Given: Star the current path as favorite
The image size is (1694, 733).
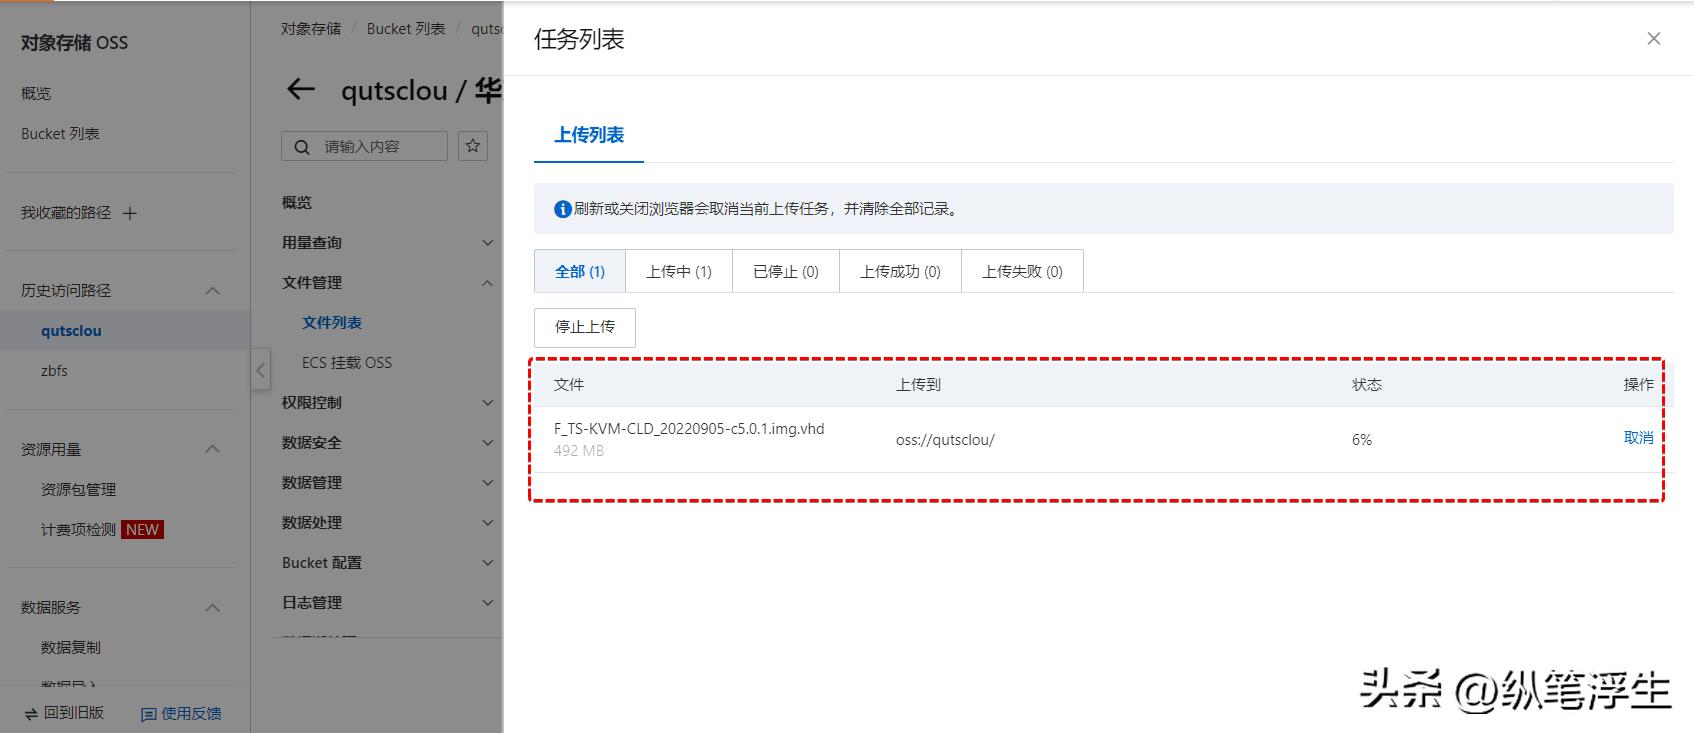Looking at the screenshot, I should 473,146.
